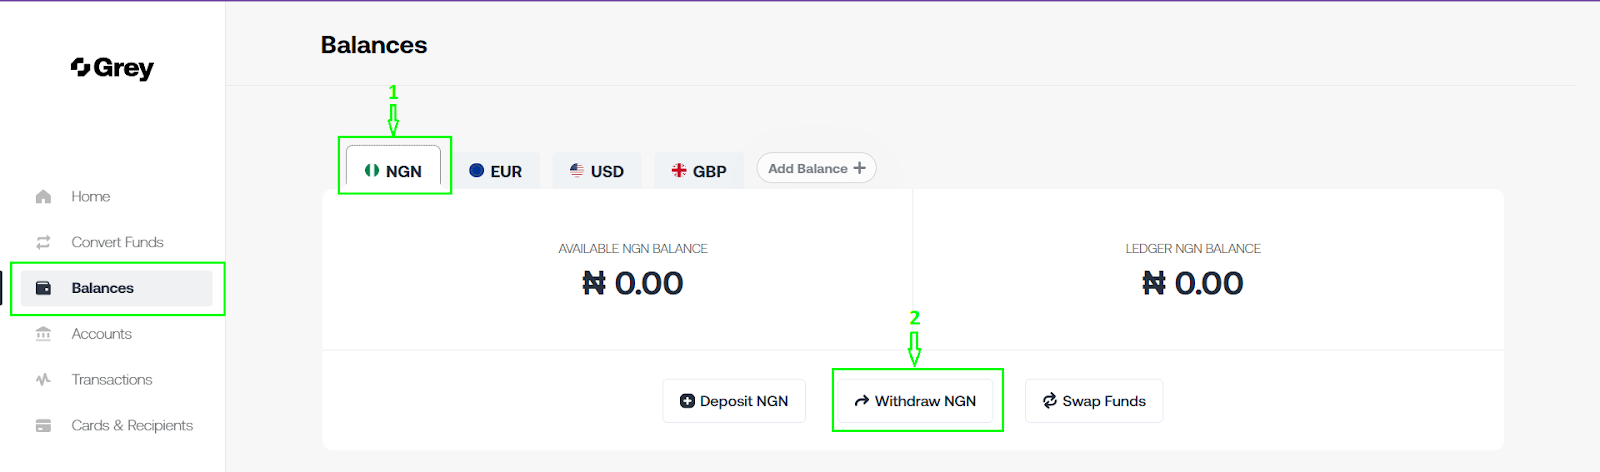The width and height of the screenshot is (1600, 472).
Task: Click the Swap Funds button
Action: (x=1094, y=401)
